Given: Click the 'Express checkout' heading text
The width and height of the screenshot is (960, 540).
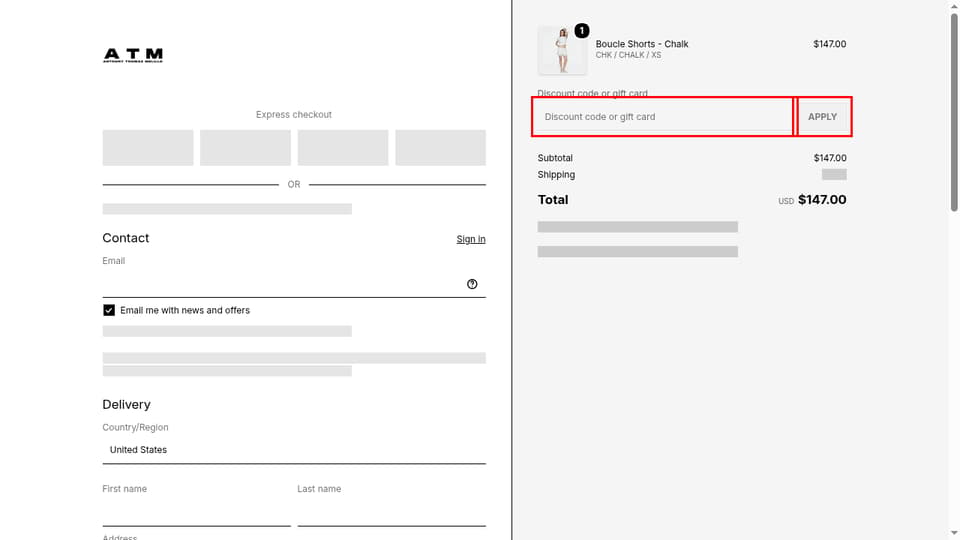Looking at the screenshot, I should point(294,114).
